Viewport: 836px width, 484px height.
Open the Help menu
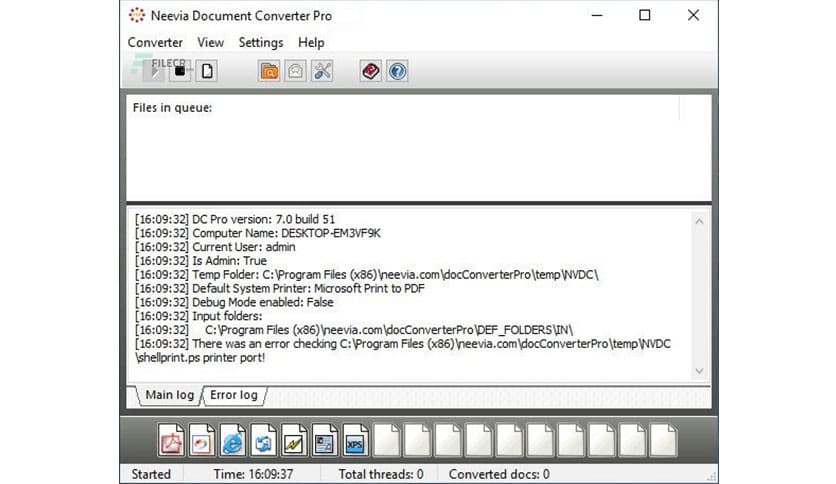coord(311,43)
